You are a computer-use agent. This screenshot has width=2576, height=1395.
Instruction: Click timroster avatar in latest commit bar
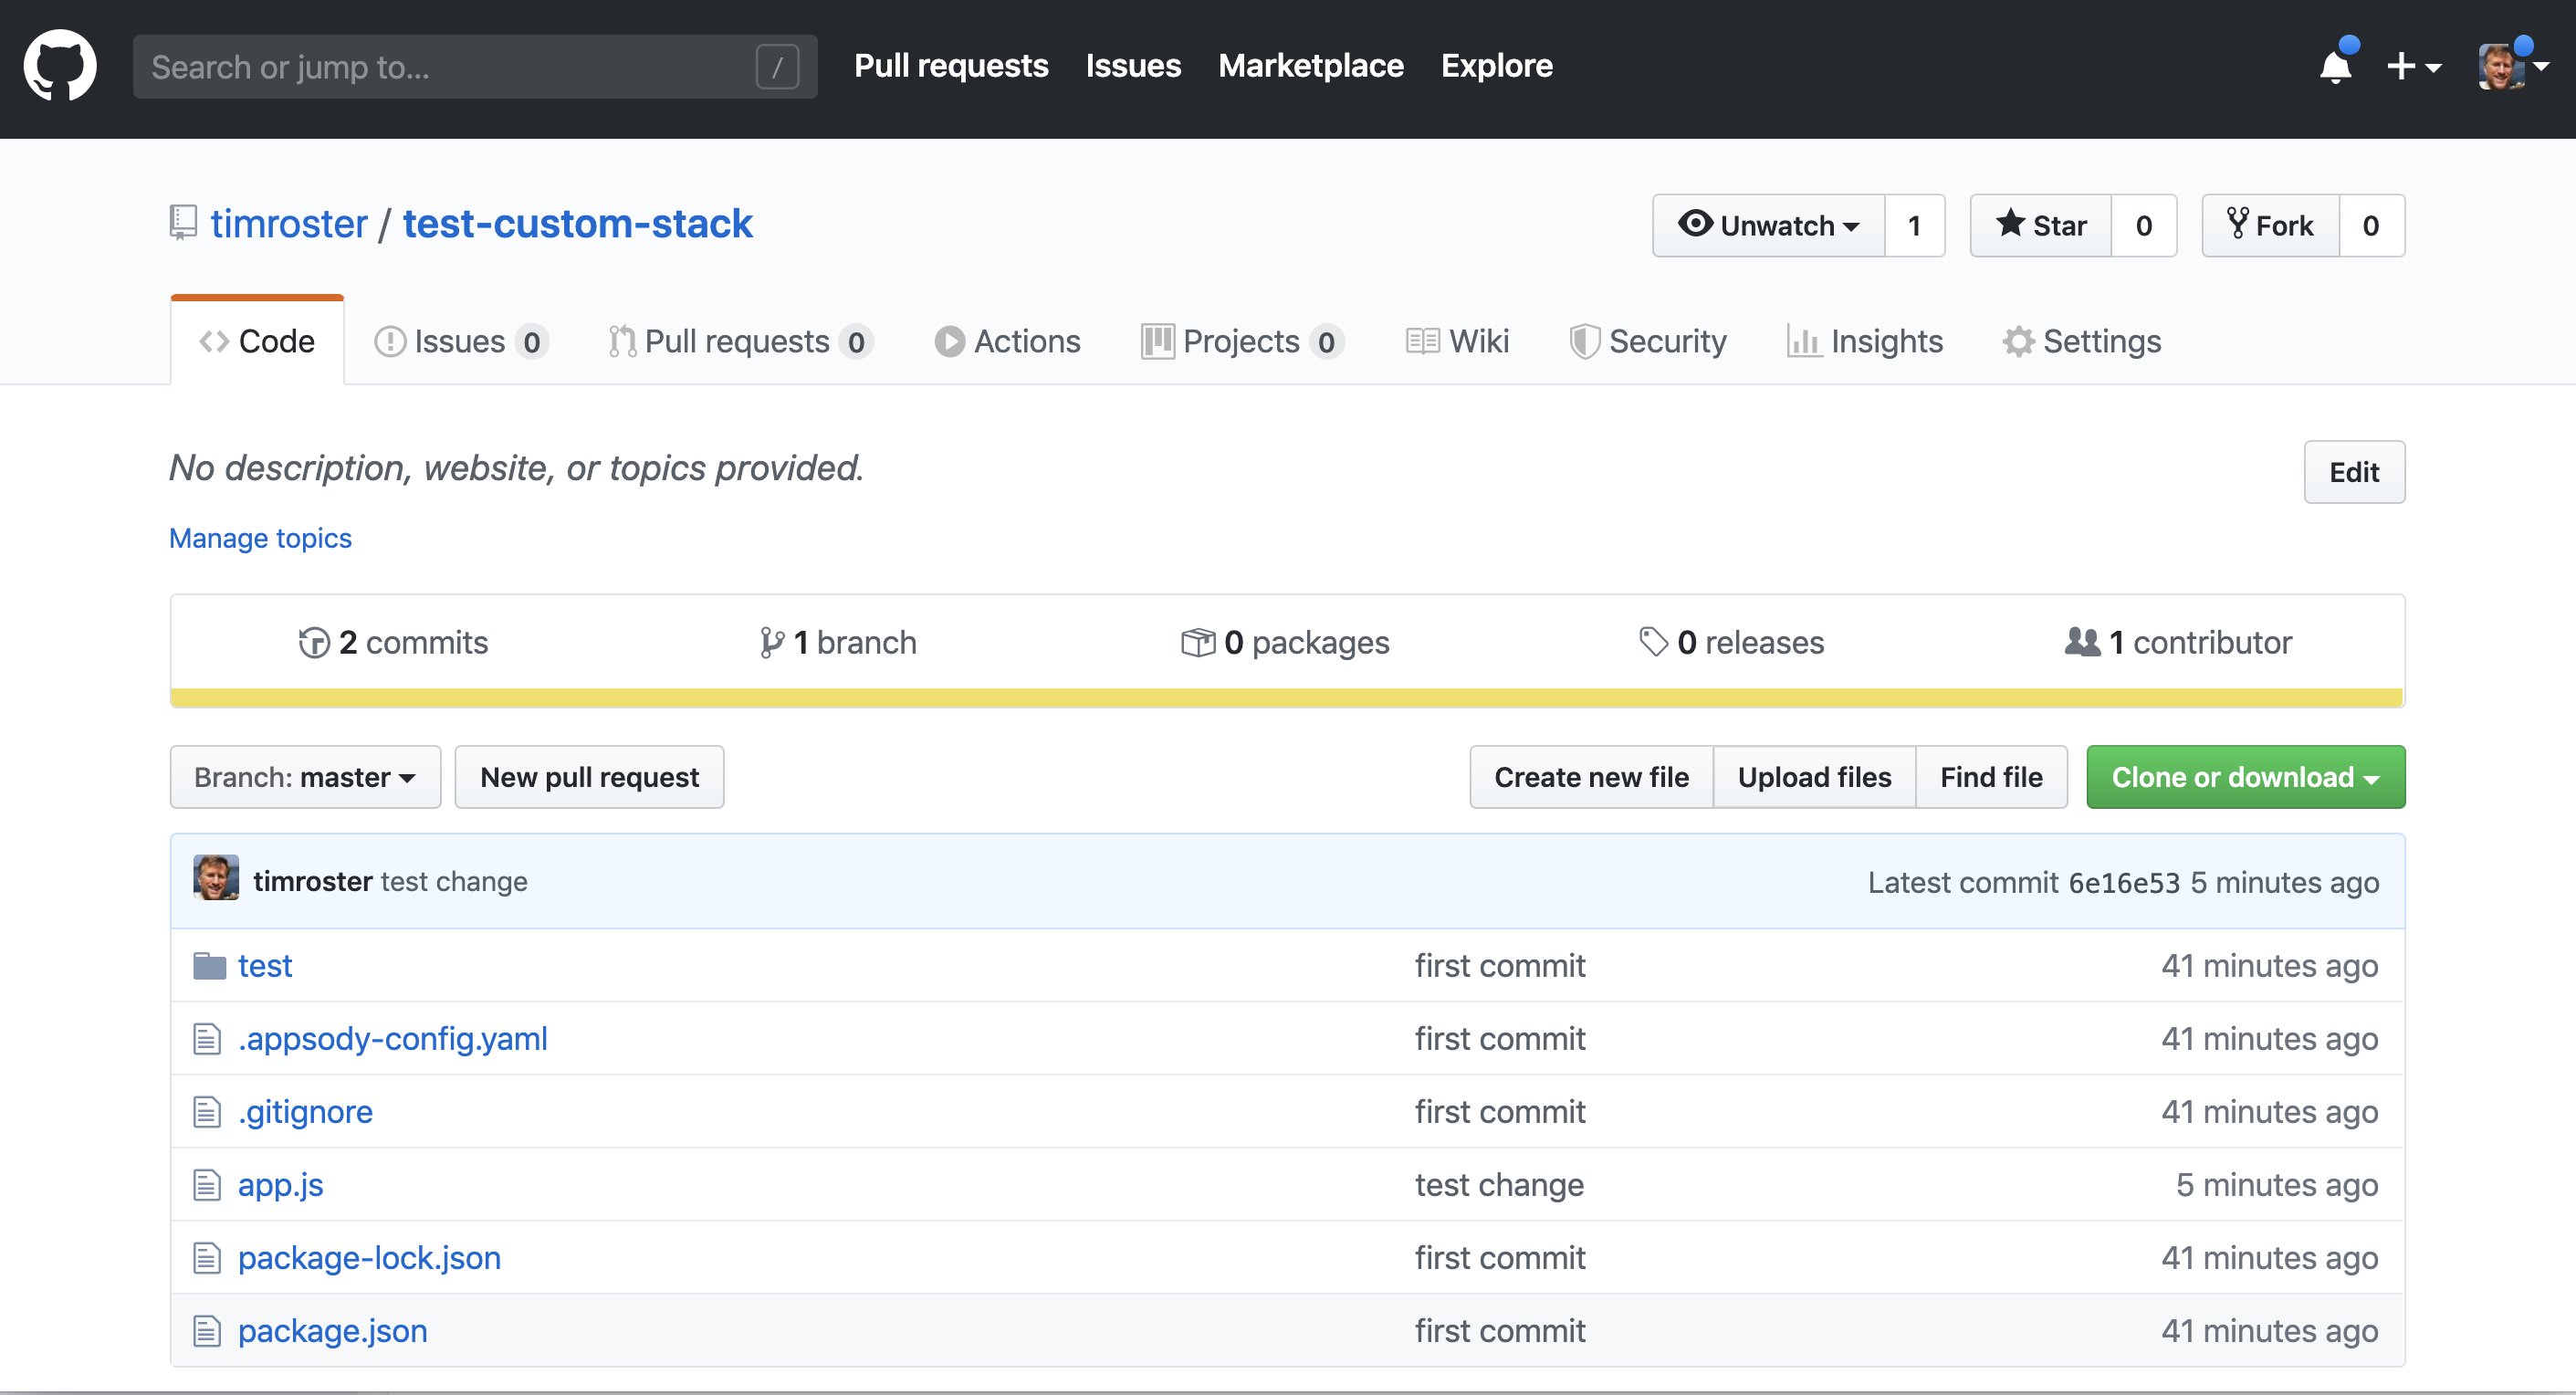click(x=216, y=879)
